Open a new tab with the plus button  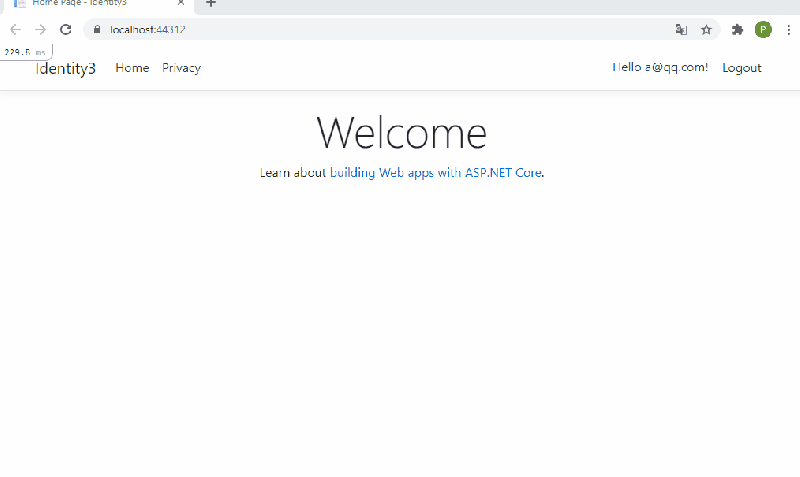pyautogui.click(x=211, y=4)
